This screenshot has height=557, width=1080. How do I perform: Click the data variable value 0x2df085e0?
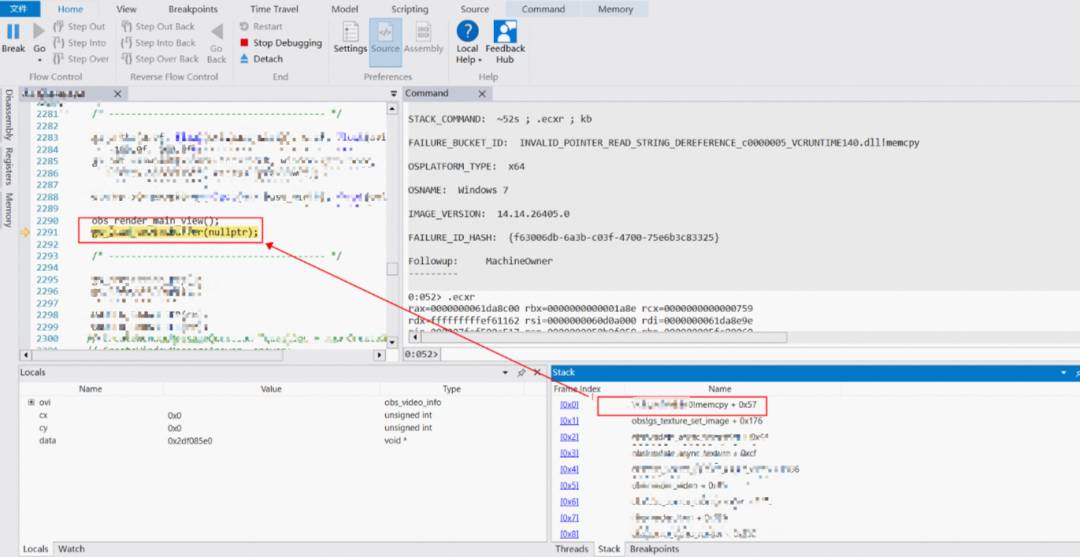point(190,440)
